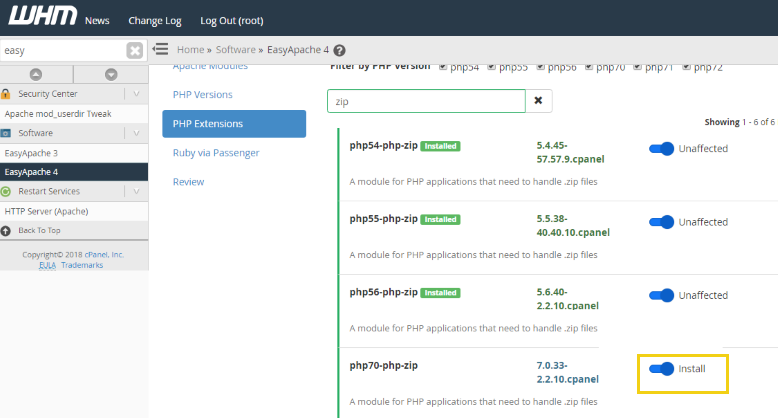Toggle the php70-php-zip Install switch
778x418 pixels.
(661, 369)
